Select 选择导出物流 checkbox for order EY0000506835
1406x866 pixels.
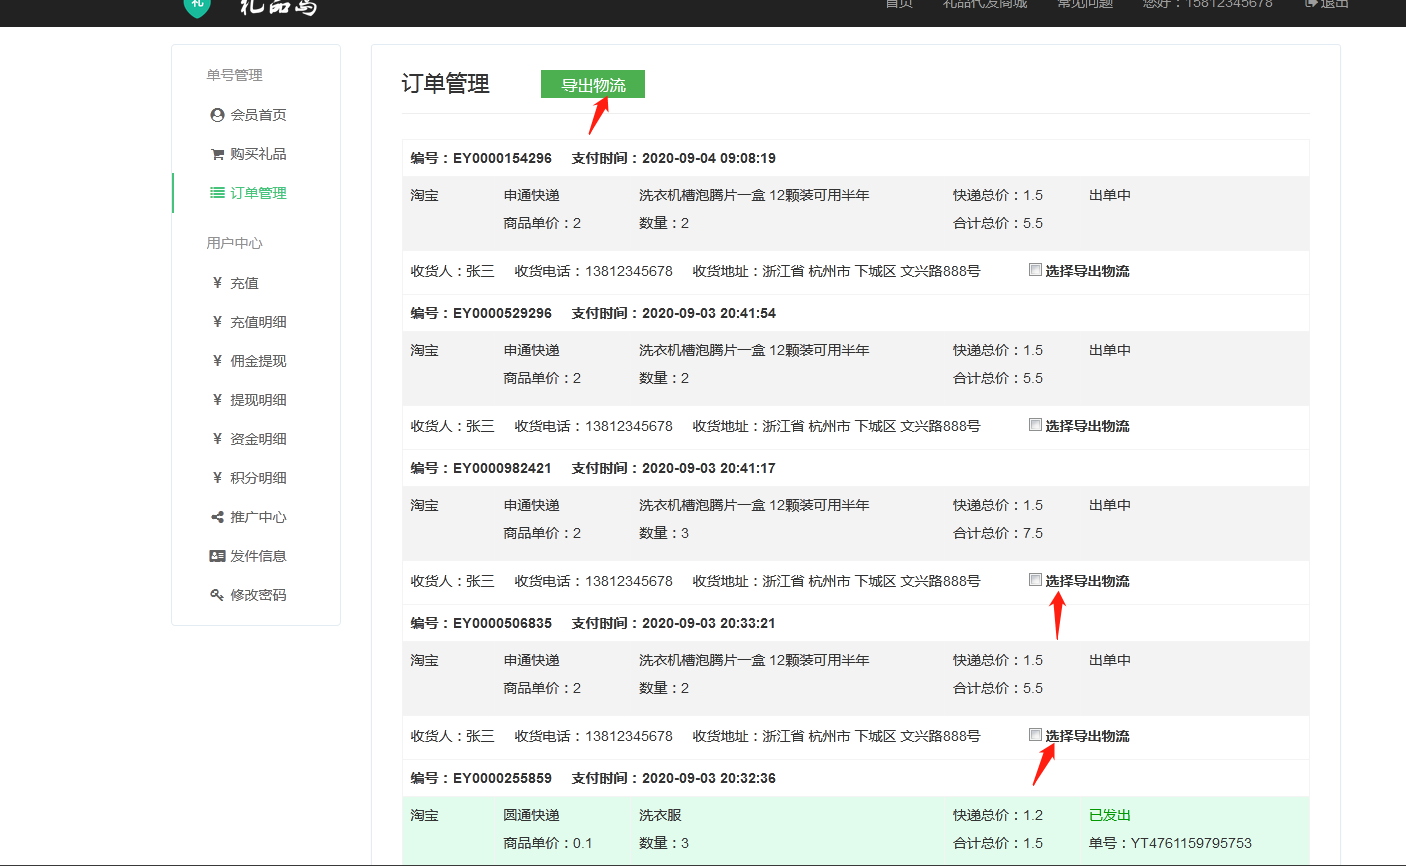point(1035,735)
